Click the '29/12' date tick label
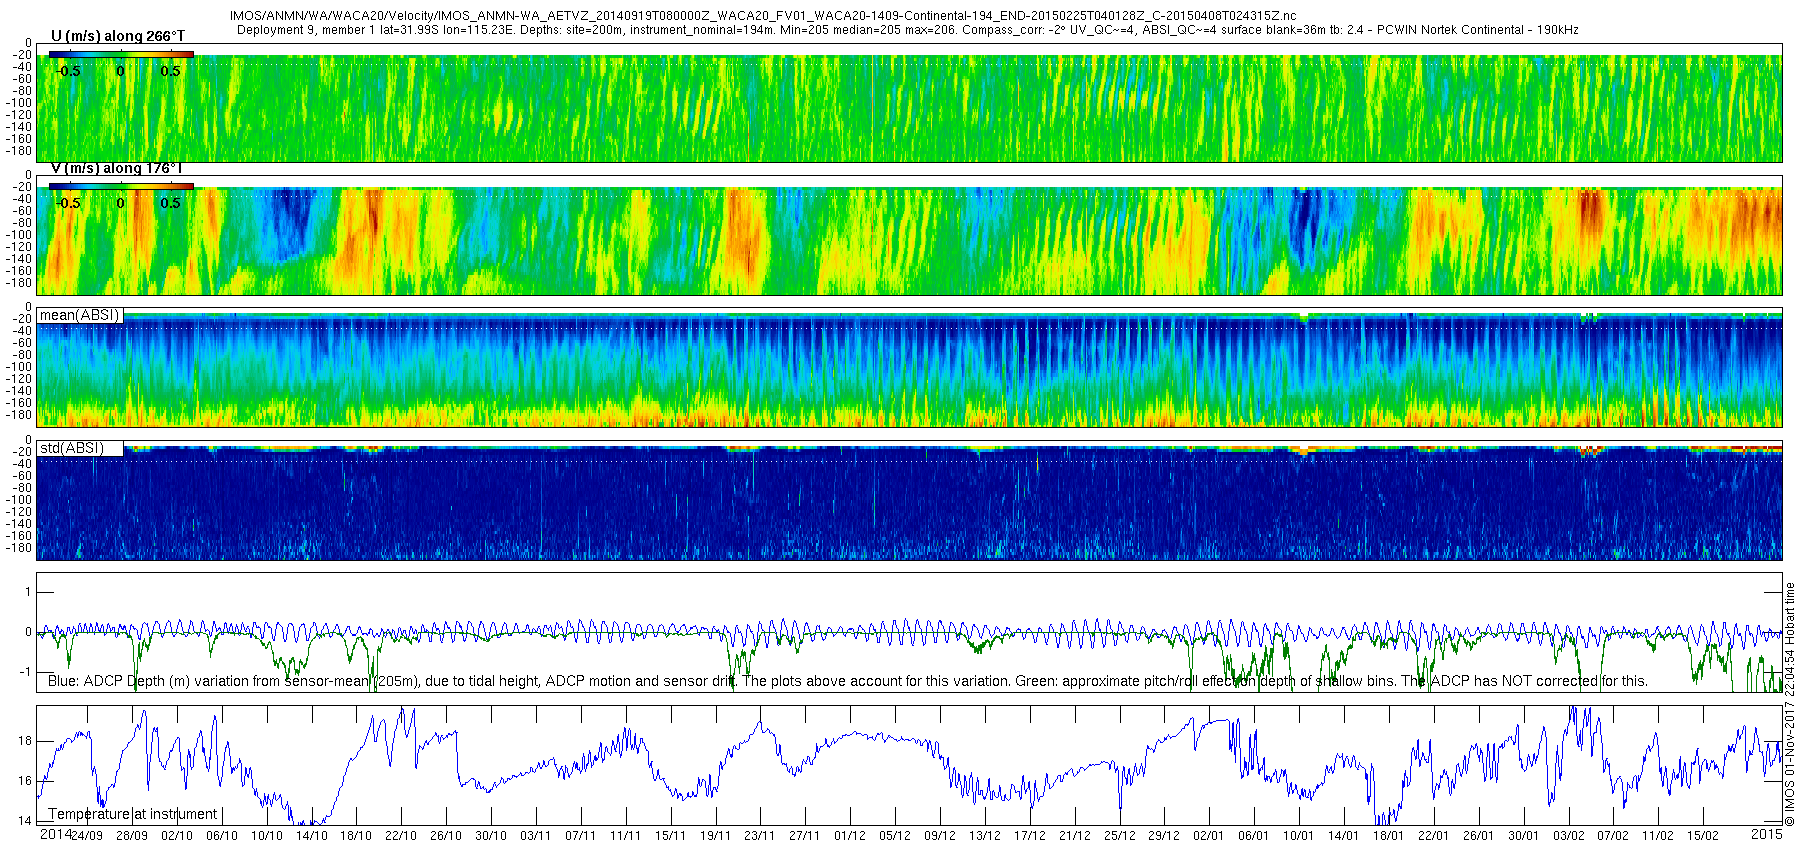Image resolution: width=1800 pixels, height=850 pixels. point(1164,836)
